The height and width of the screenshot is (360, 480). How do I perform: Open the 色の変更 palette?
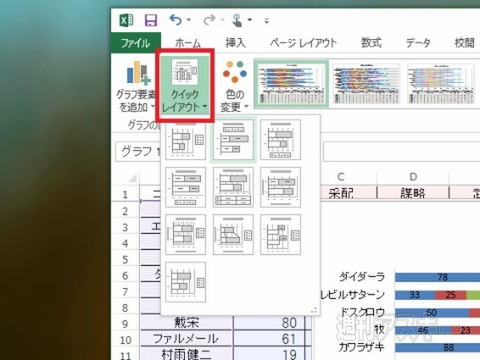[235, 86]
